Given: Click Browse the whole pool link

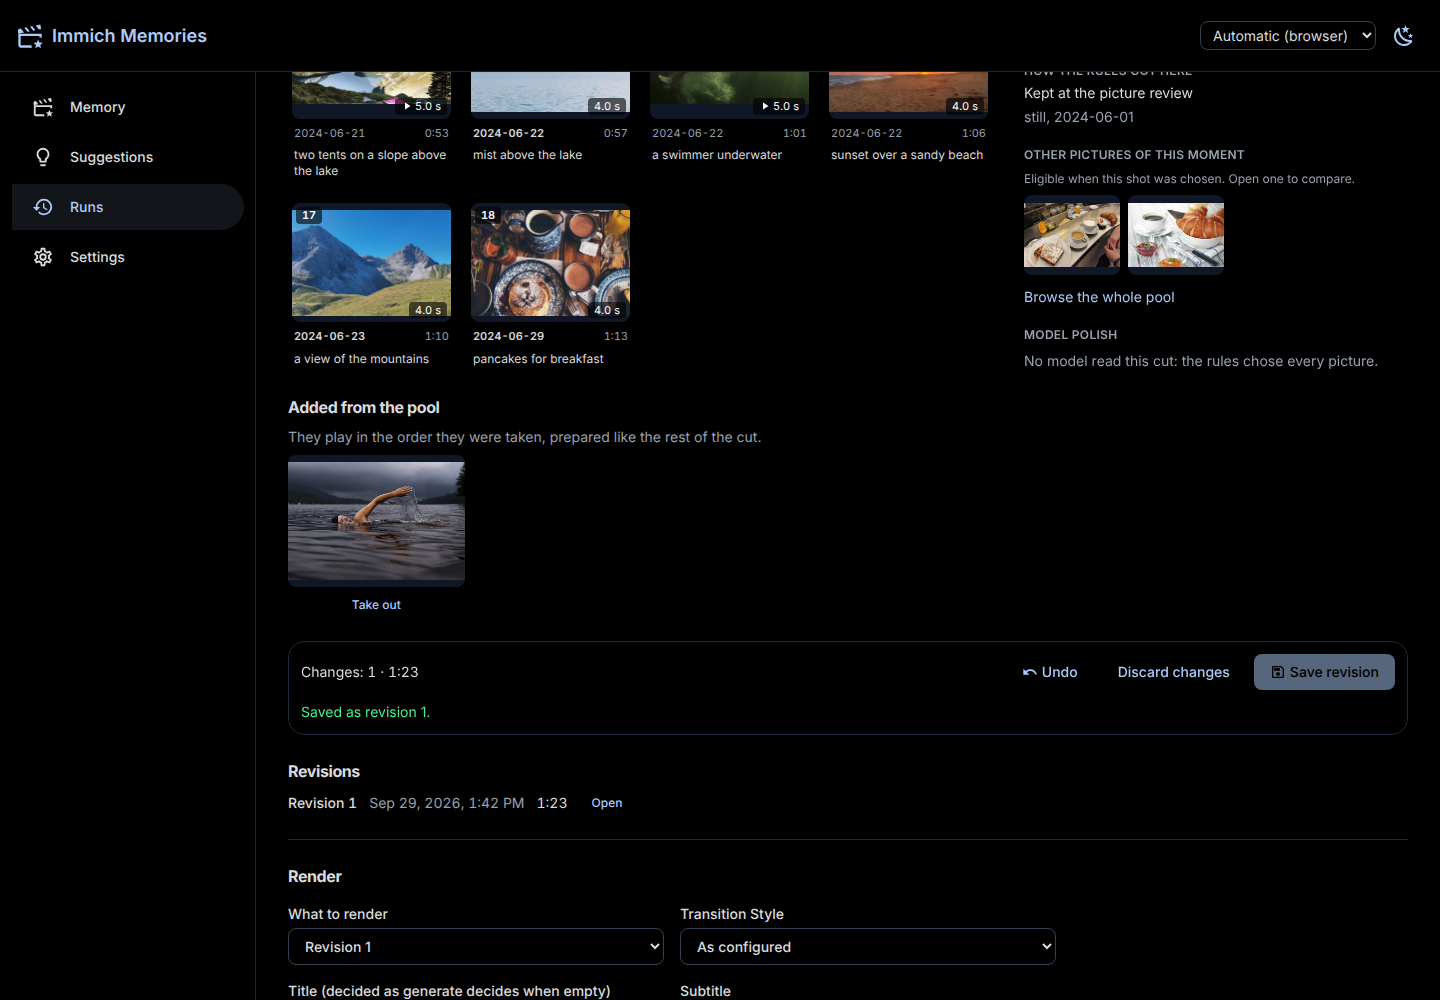Looking at the screenshot, I should point(1099,297).
